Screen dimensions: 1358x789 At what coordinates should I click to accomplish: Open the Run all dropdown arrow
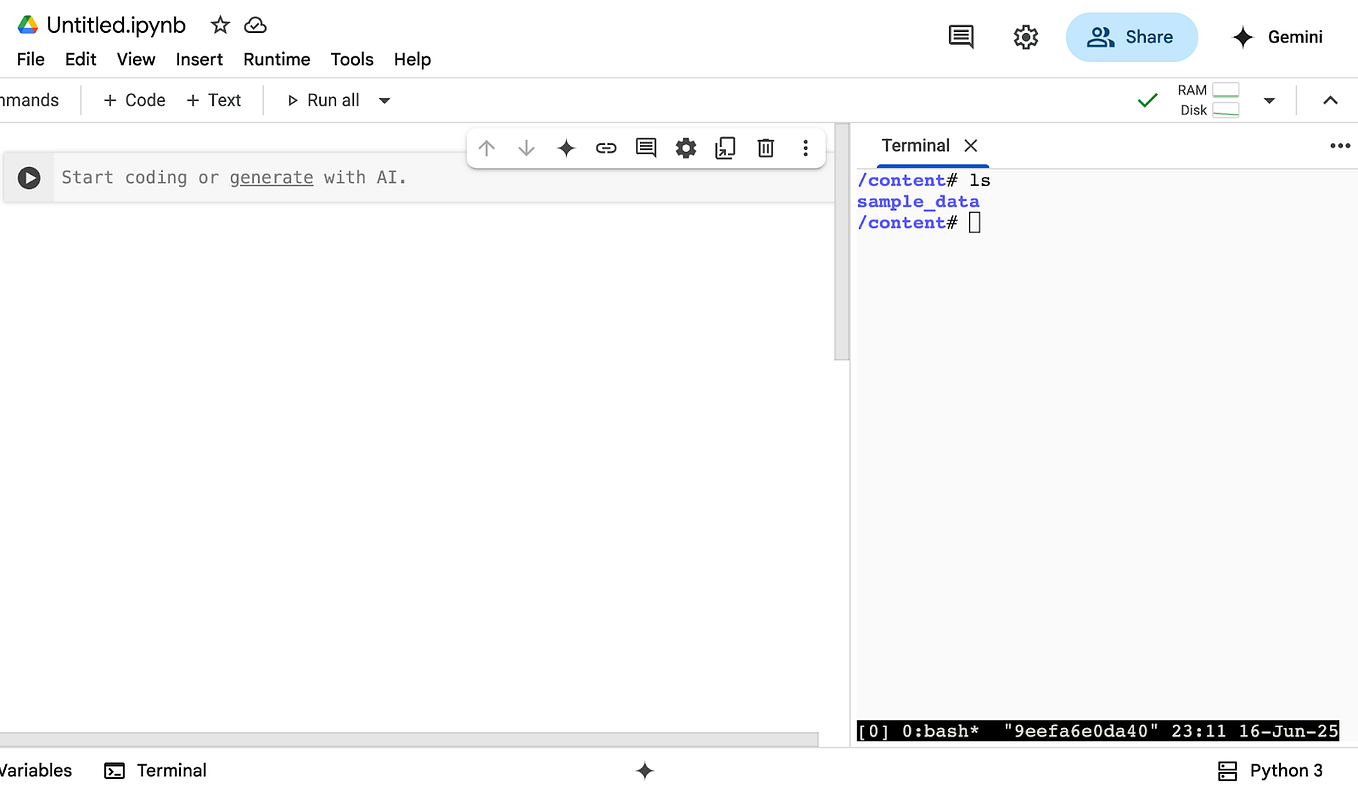(x=384, y=100)
